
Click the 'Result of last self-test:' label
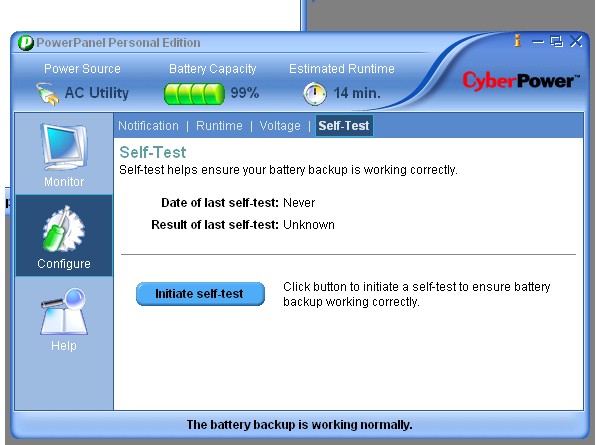pyautogui.click(x=215, y=225)
